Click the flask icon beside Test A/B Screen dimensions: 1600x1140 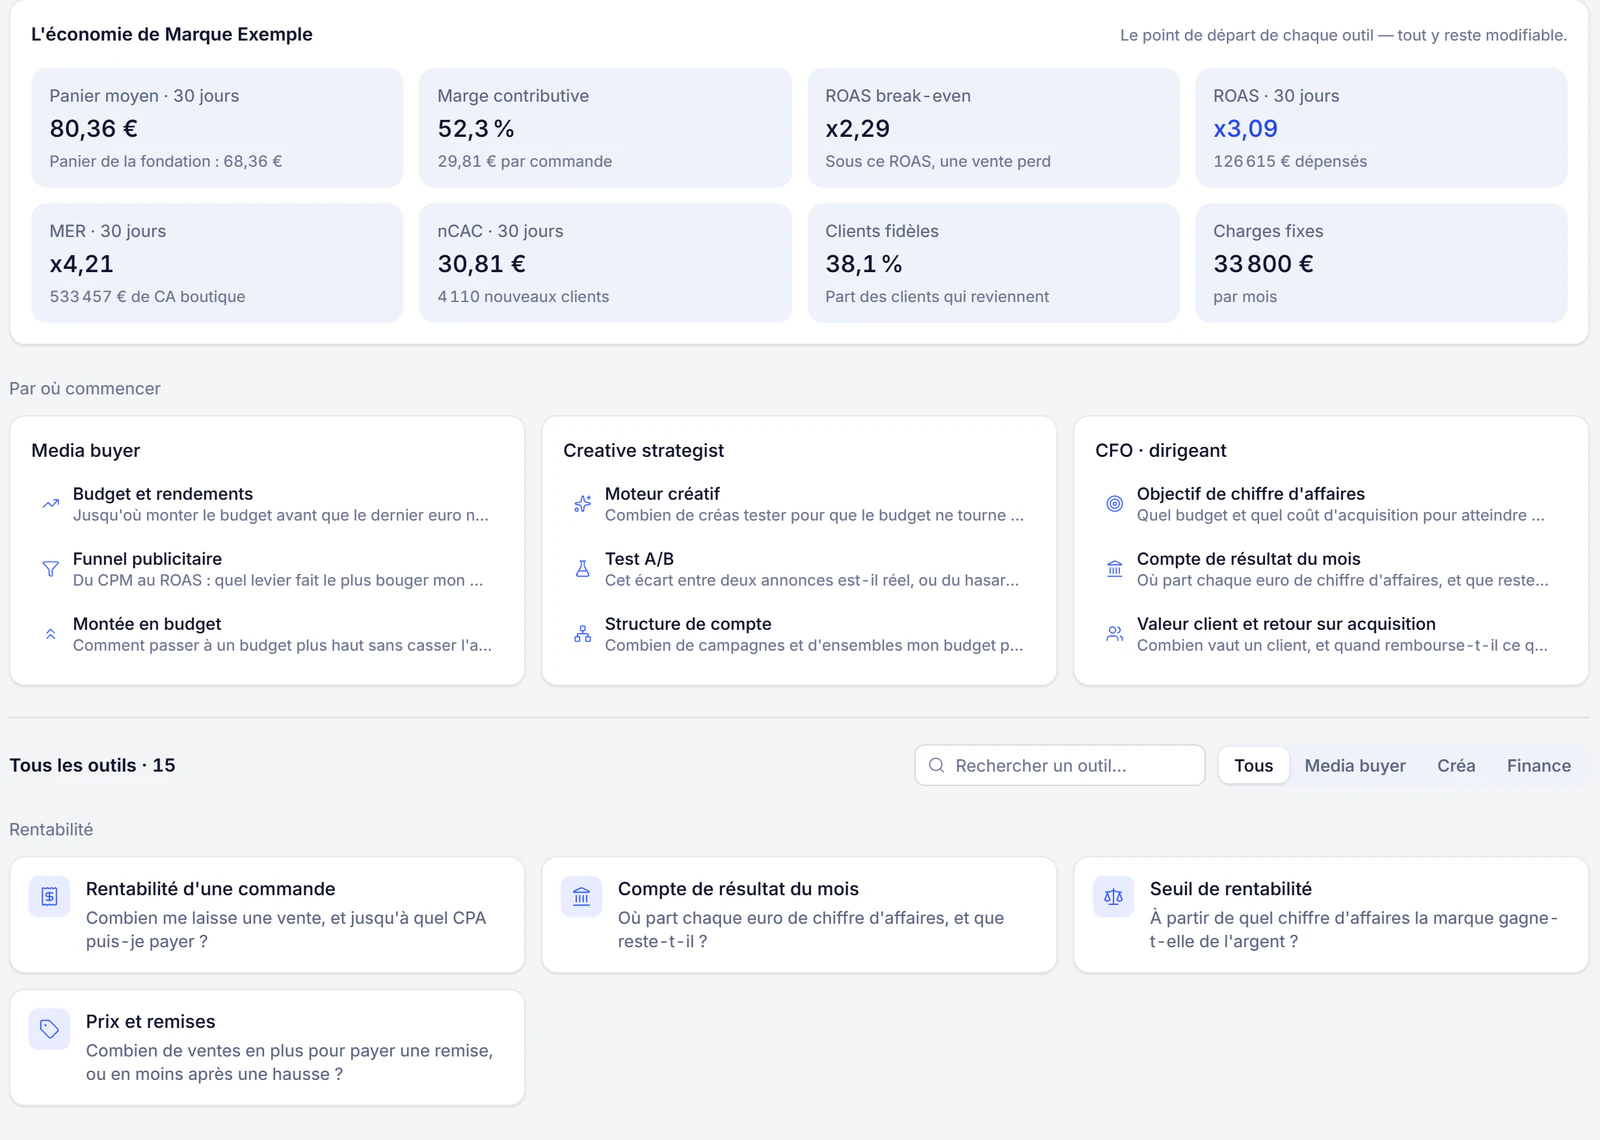pyautogui.click(x=582, y=569)
